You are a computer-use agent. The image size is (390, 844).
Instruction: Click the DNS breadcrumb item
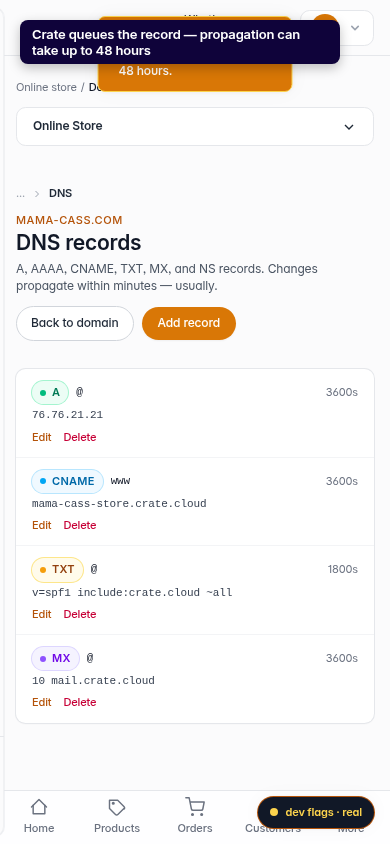(60, 193)
